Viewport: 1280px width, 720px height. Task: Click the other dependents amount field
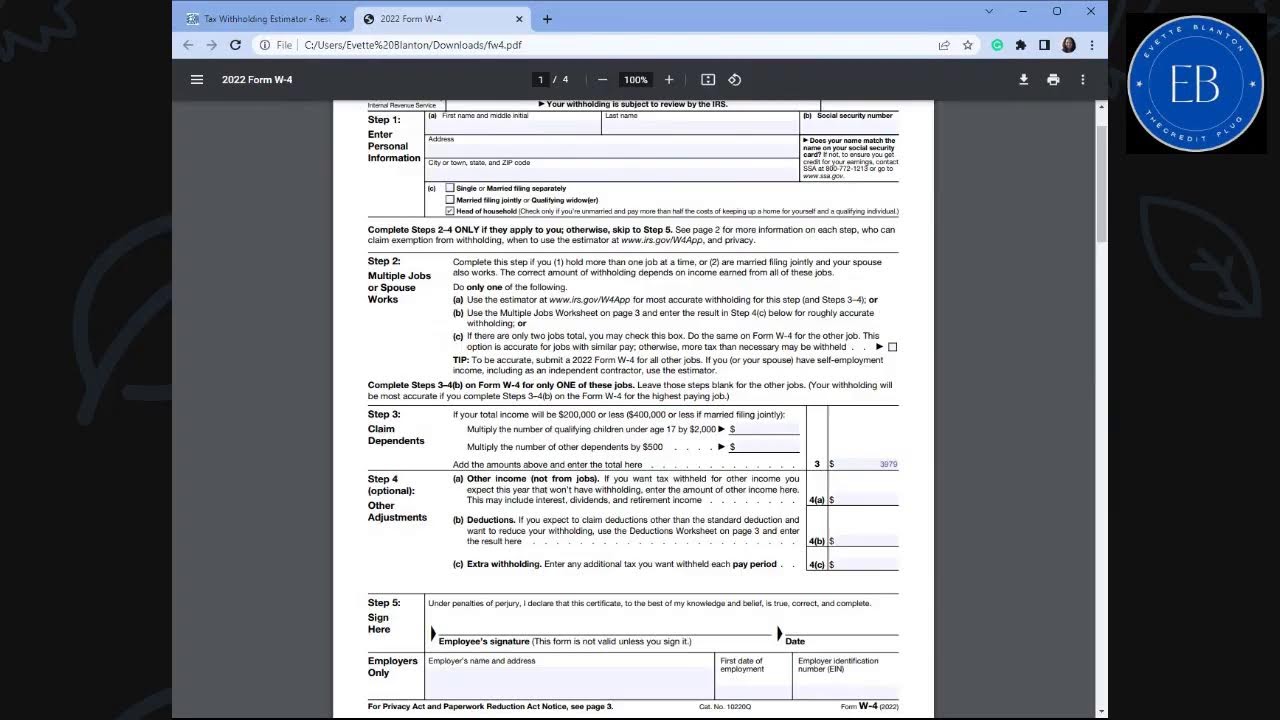(x=767, y=447)
